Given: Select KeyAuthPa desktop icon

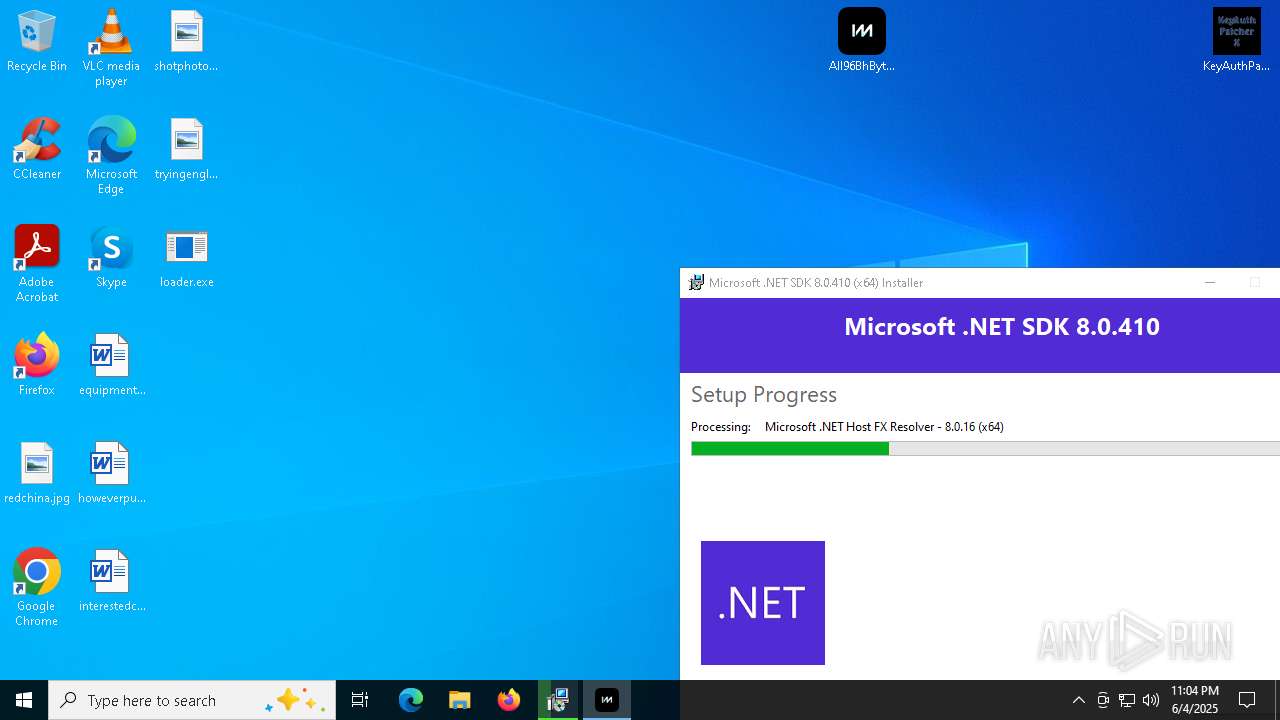Looking at the screenshot, I should coord(1236,41).
